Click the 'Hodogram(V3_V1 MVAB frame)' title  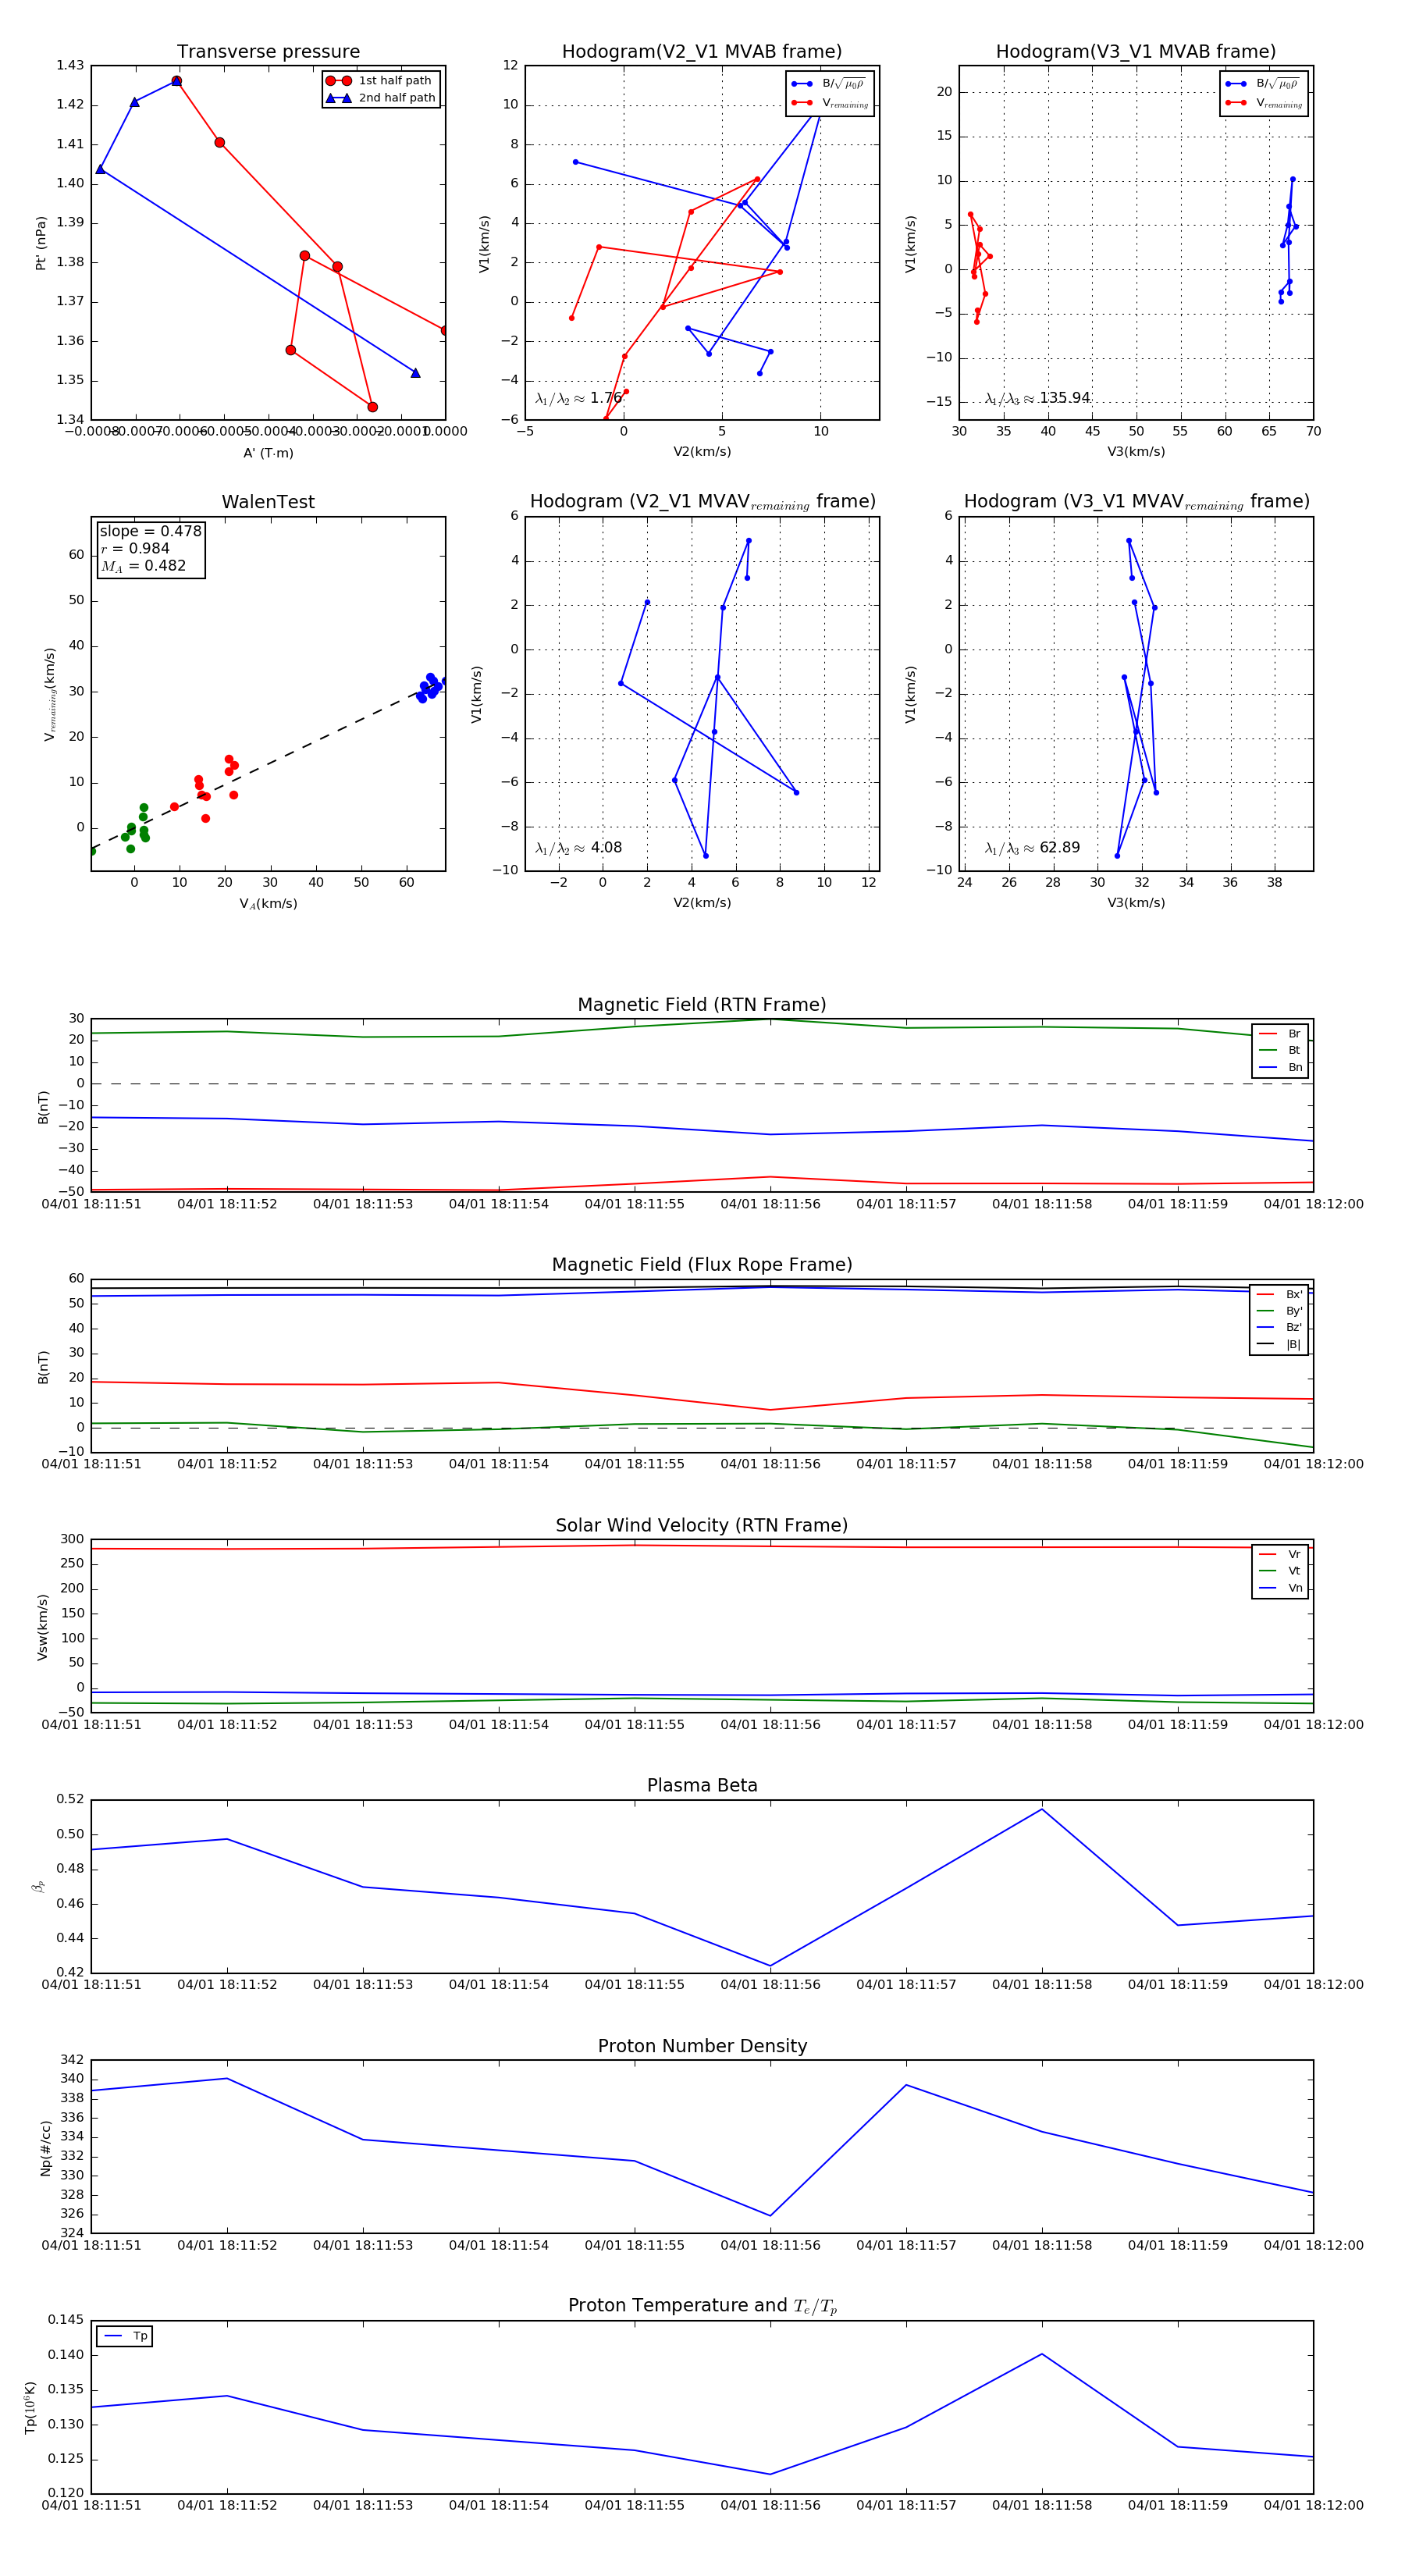click(x=1136, y=51)
